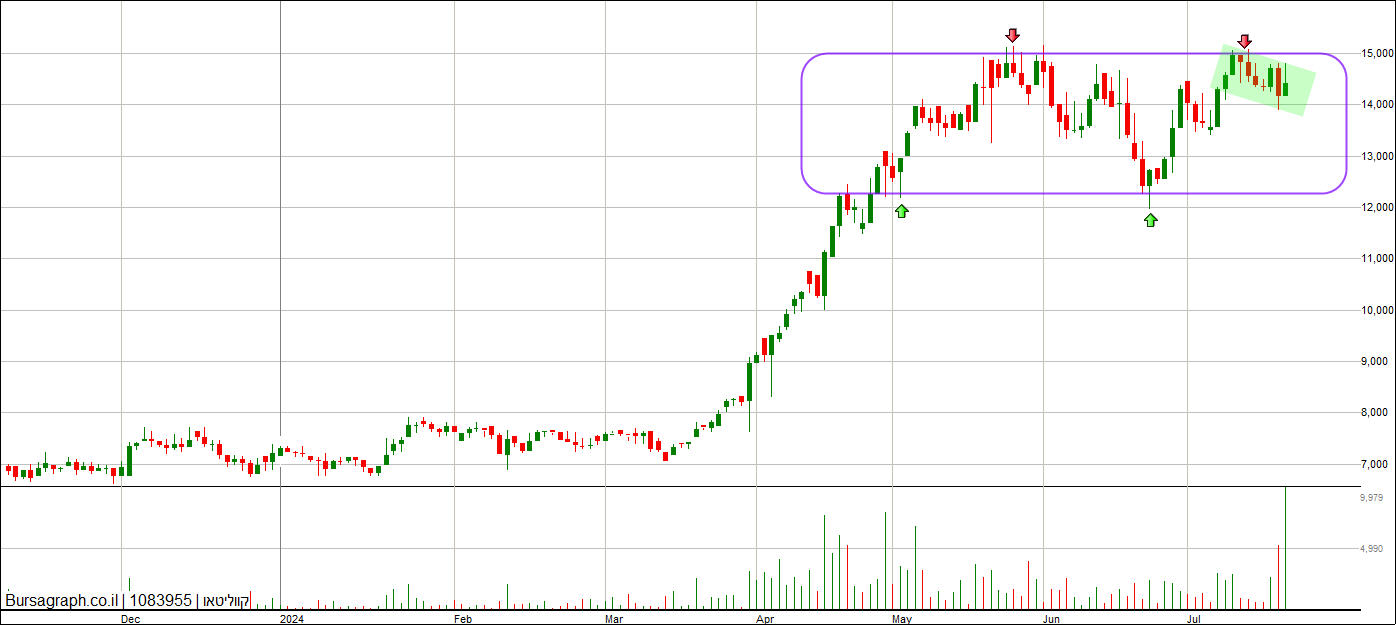Click the Jun label on the time axis
This screenshot has height=625, width=1396.
[x=1052, y=619]
